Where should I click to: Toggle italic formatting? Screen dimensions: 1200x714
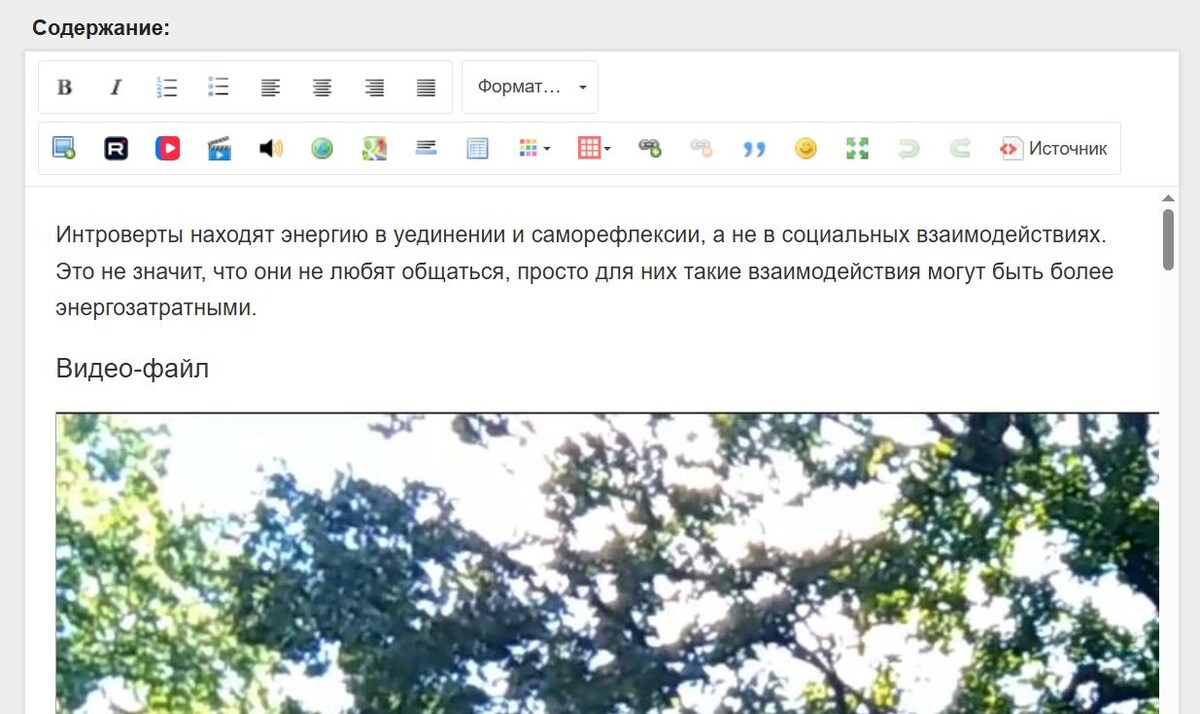click(116, 87)
